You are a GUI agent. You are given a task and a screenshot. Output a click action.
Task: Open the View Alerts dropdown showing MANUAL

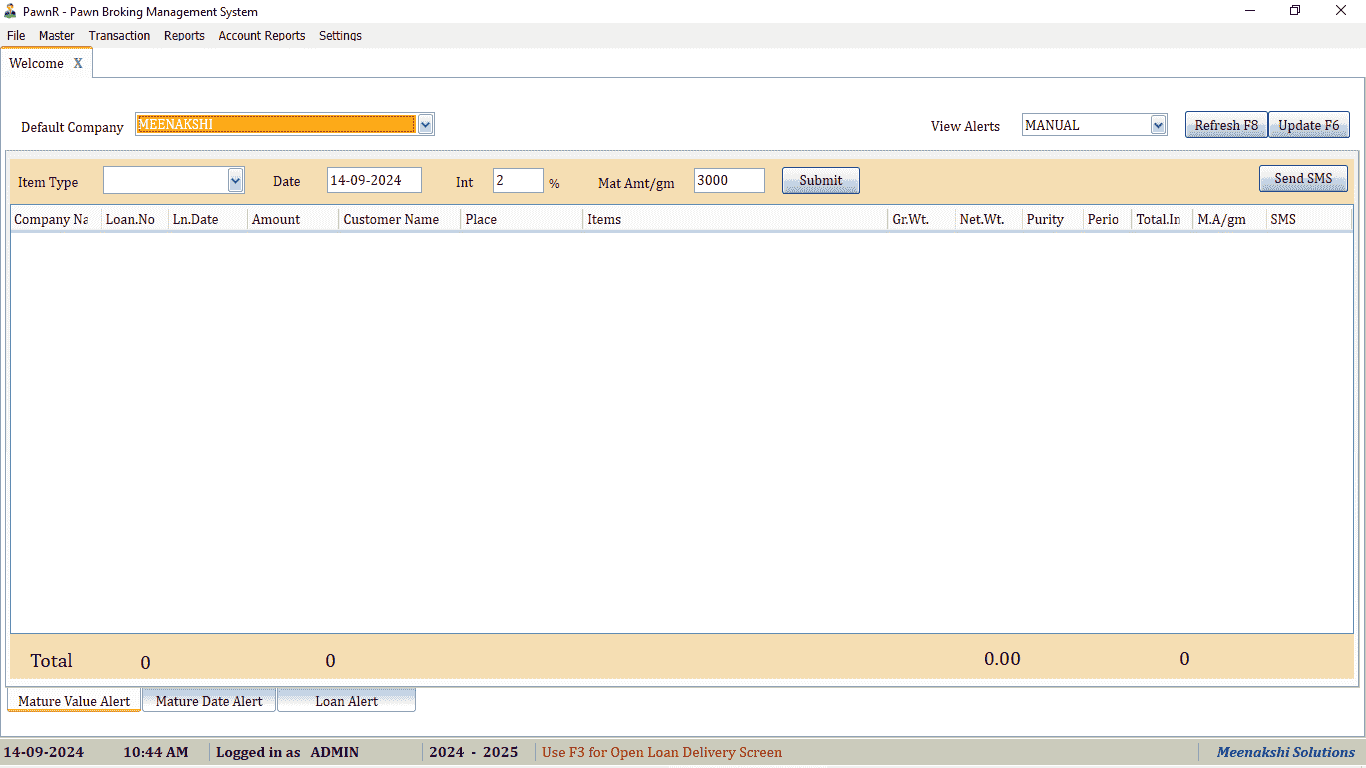coord(1157,124)
